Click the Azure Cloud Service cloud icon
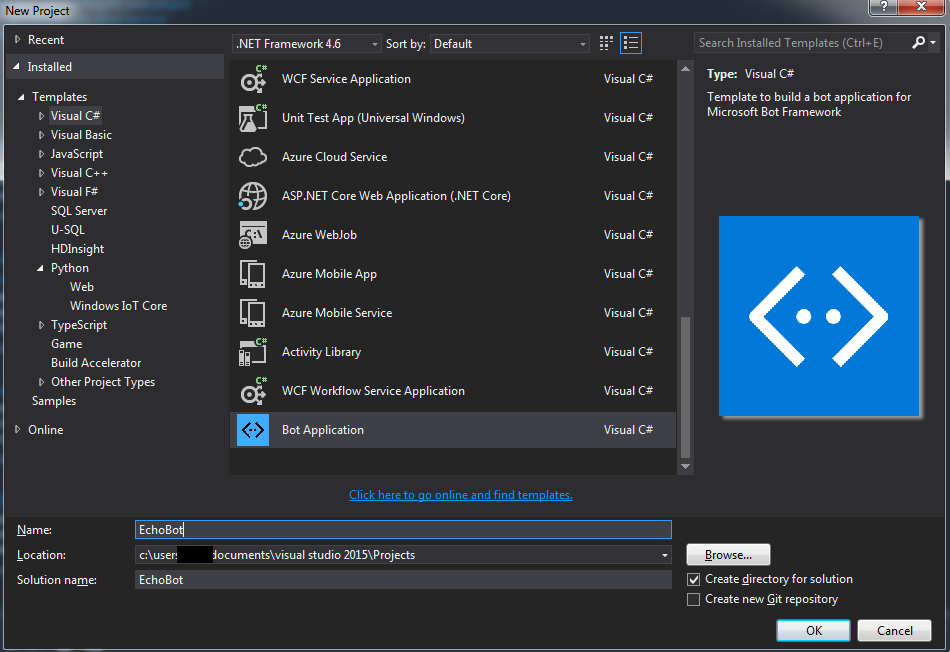This screenshot has height=652, width=950. [x=253, y=157]
